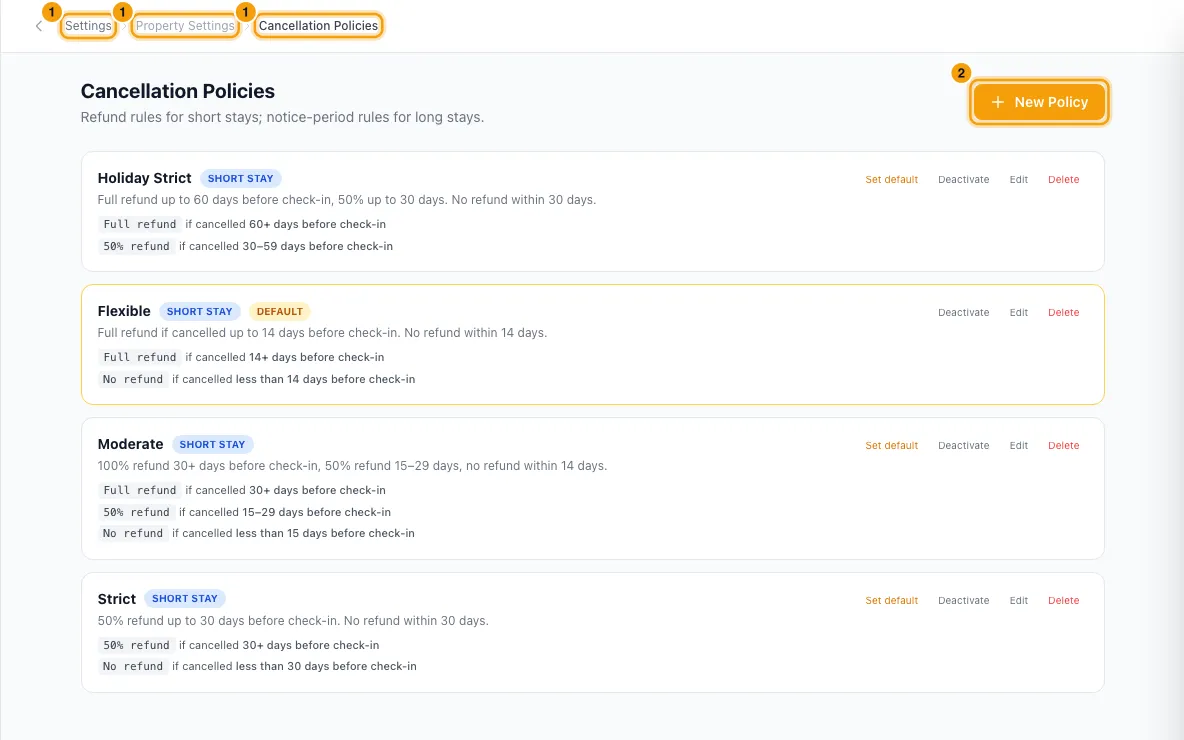Click the SHORT STAY badge on Holiday Strict
Image resolution: width=1184 pixels, height=740 pixels.
pyautogui.click(x=240, y=178)
